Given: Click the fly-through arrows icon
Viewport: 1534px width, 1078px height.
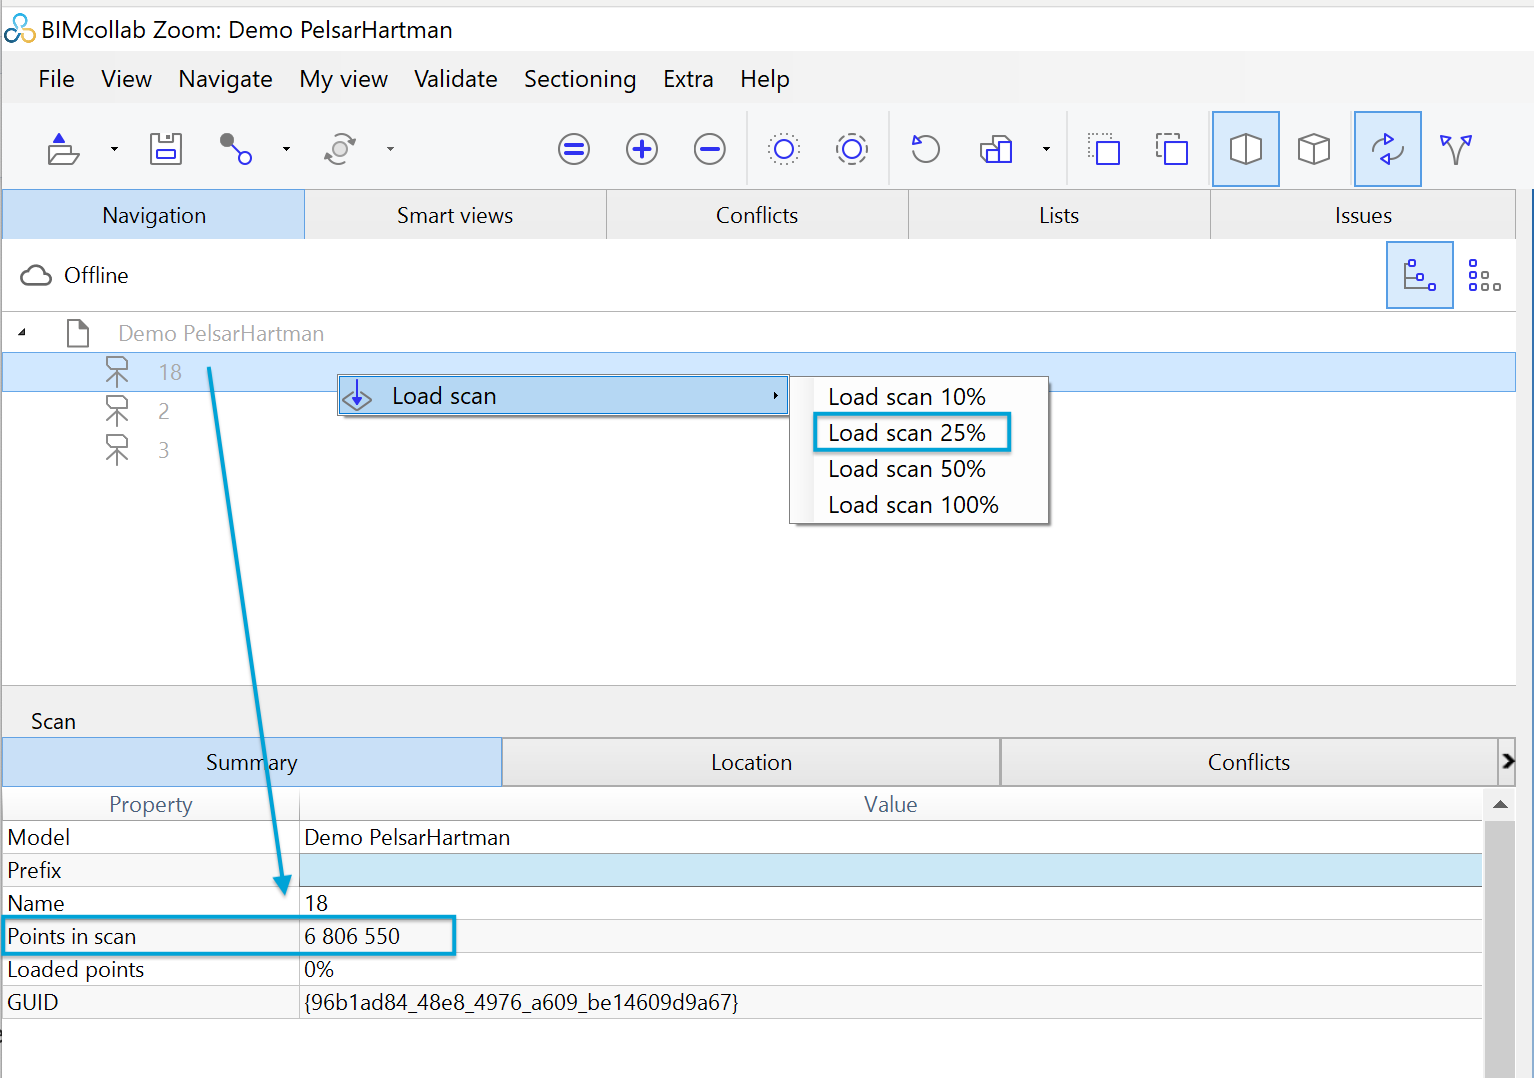Looking at the screenshot, I should pos(1456,149).
